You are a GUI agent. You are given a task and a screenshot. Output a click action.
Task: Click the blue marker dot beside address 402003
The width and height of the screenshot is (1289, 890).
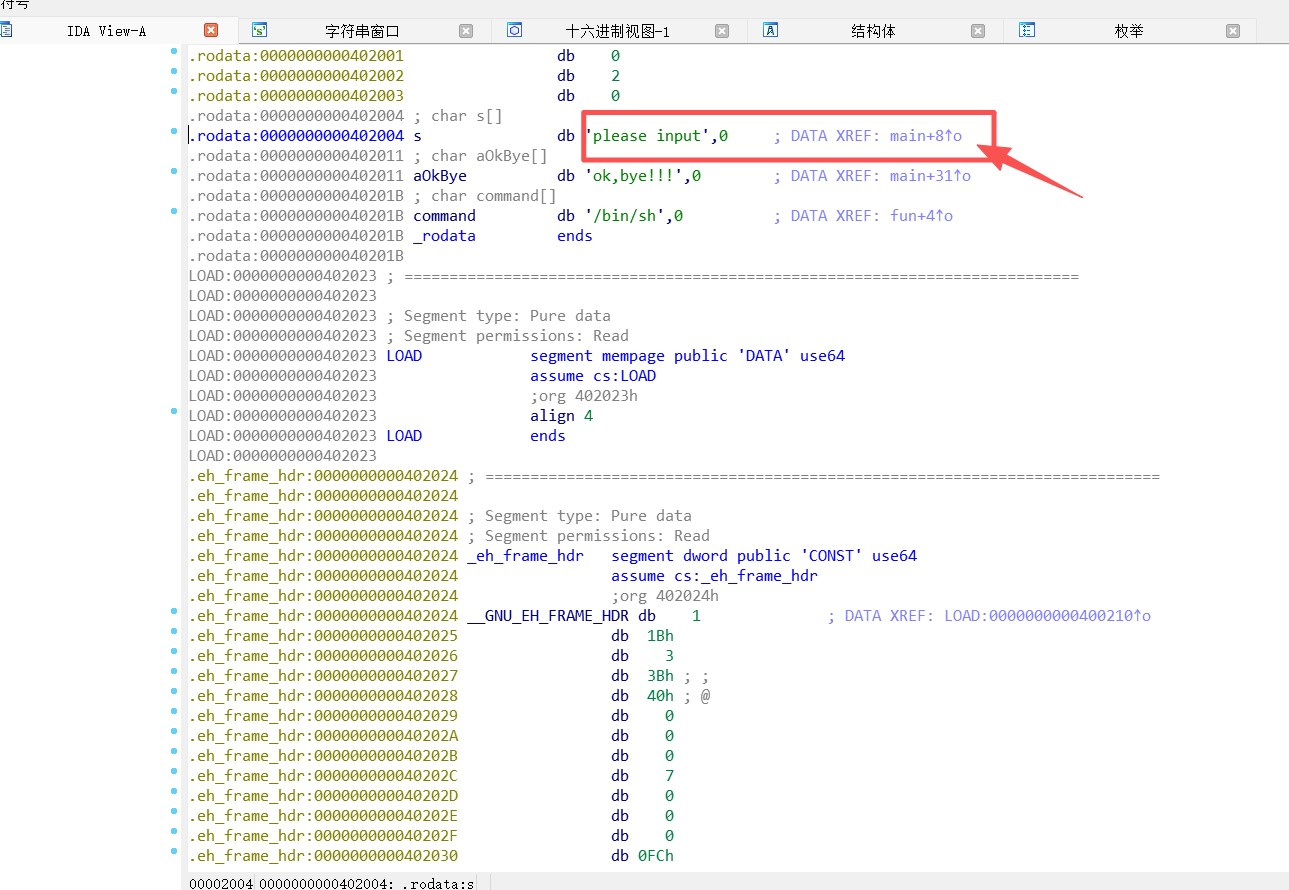tap(174, 91)
